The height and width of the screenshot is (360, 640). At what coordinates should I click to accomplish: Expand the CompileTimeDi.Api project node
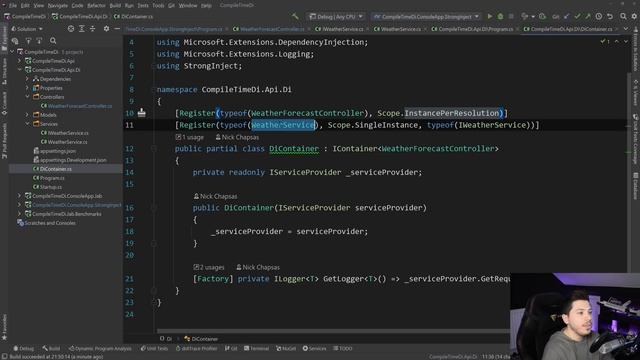[19, 61]
